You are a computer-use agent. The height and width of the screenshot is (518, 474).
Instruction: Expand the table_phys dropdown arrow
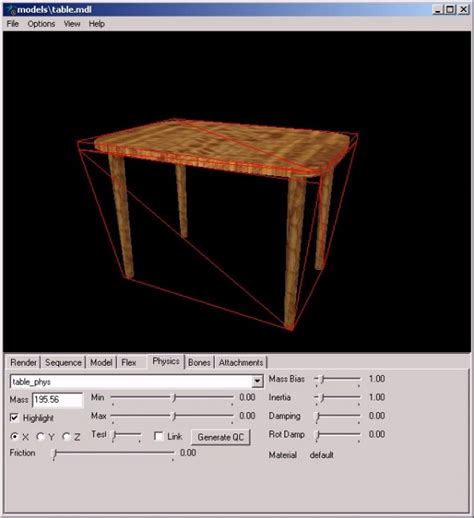(x=257, y=381)
